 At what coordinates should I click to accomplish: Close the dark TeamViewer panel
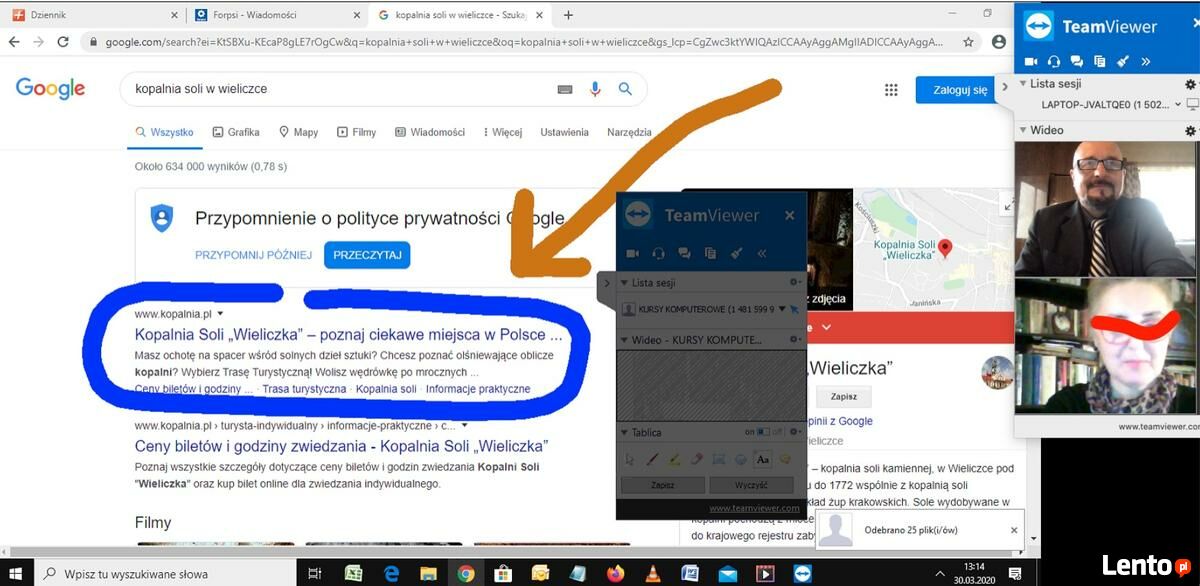pyautogui.click(x=790, y=215)
